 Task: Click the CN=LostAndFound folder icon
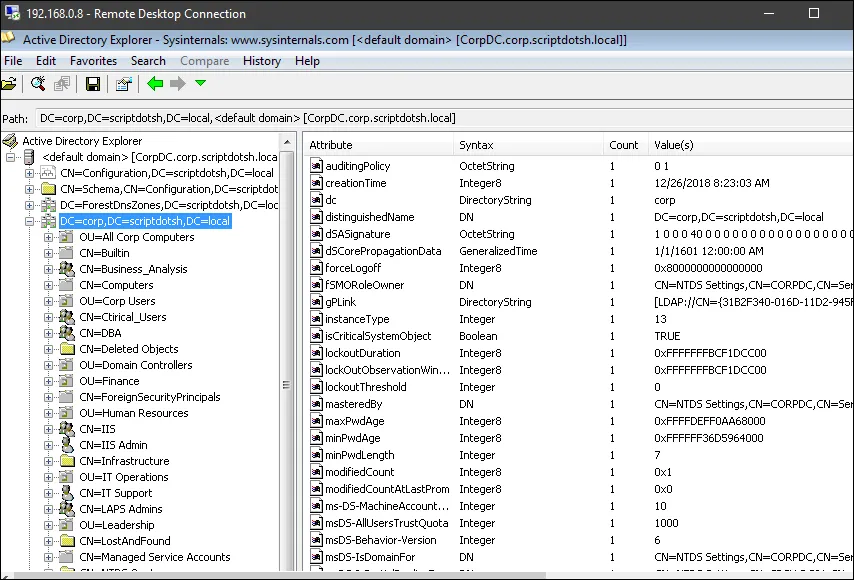(x=66, y=541)
